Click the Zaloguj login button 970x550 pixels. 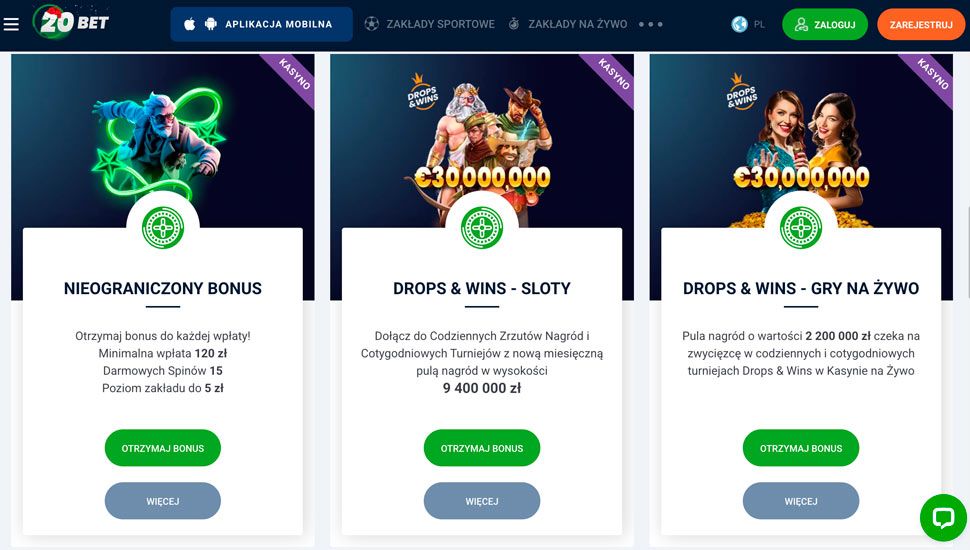pos(825,25)
